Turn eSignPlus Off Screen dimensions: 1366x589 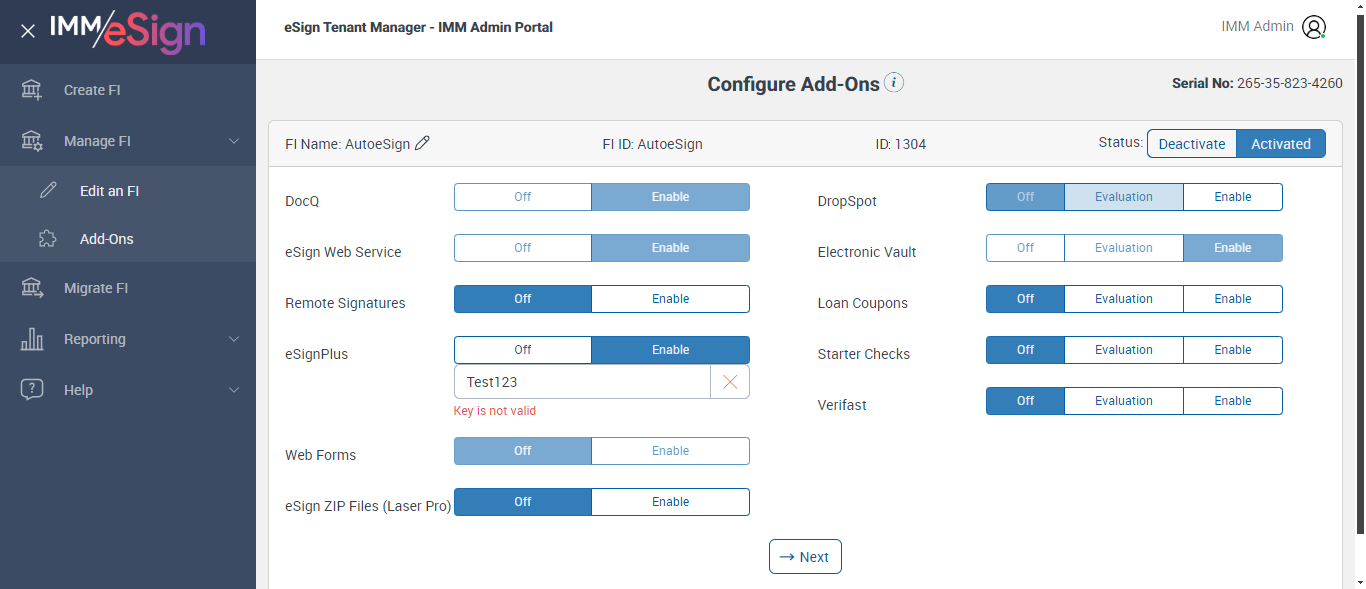[522, 350]
